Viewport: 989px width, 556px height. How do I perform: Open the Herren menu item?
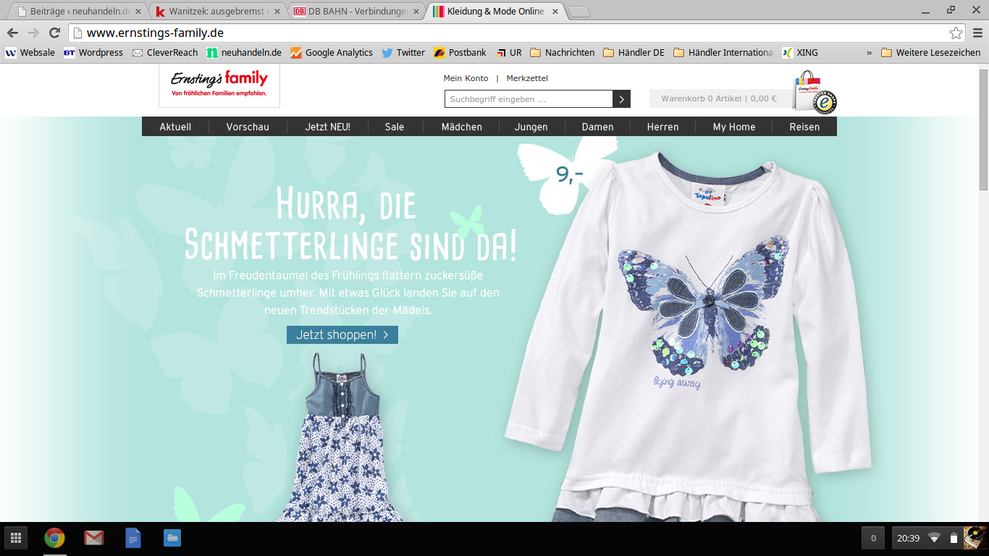click(x=663, y=127)
